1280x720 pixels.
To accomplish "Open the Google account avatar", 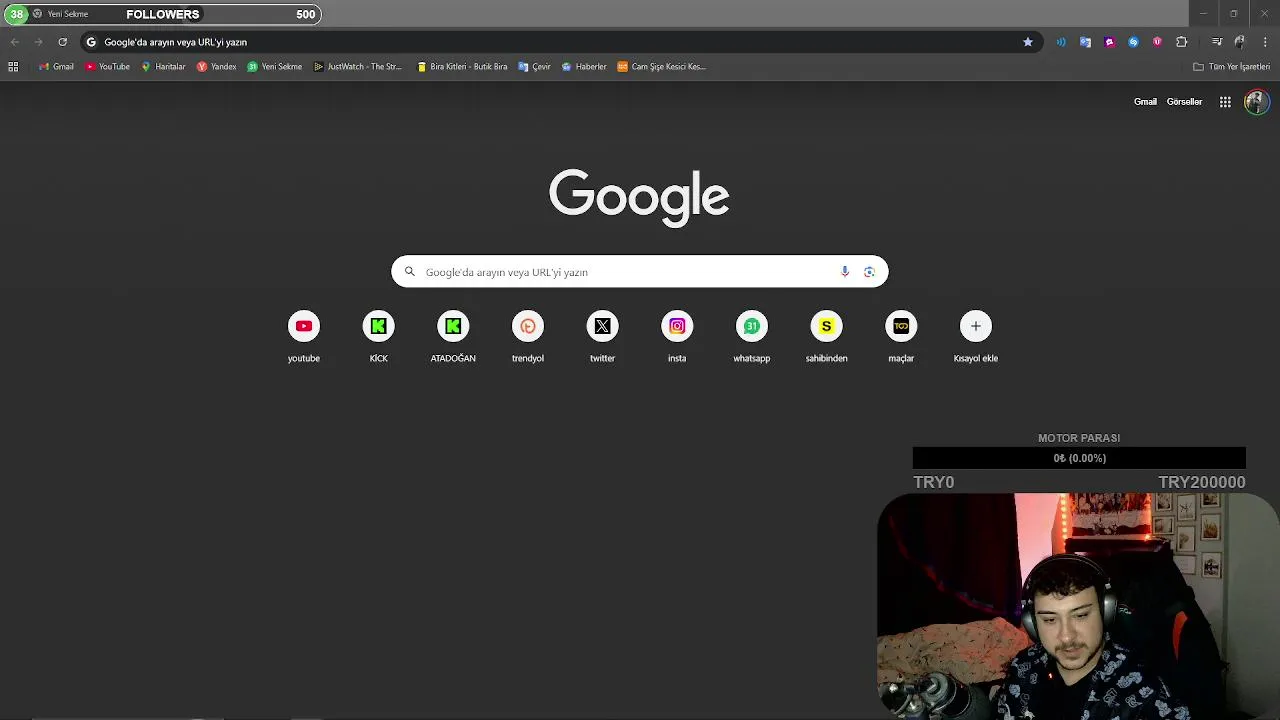I will [x=1257, y=102].
